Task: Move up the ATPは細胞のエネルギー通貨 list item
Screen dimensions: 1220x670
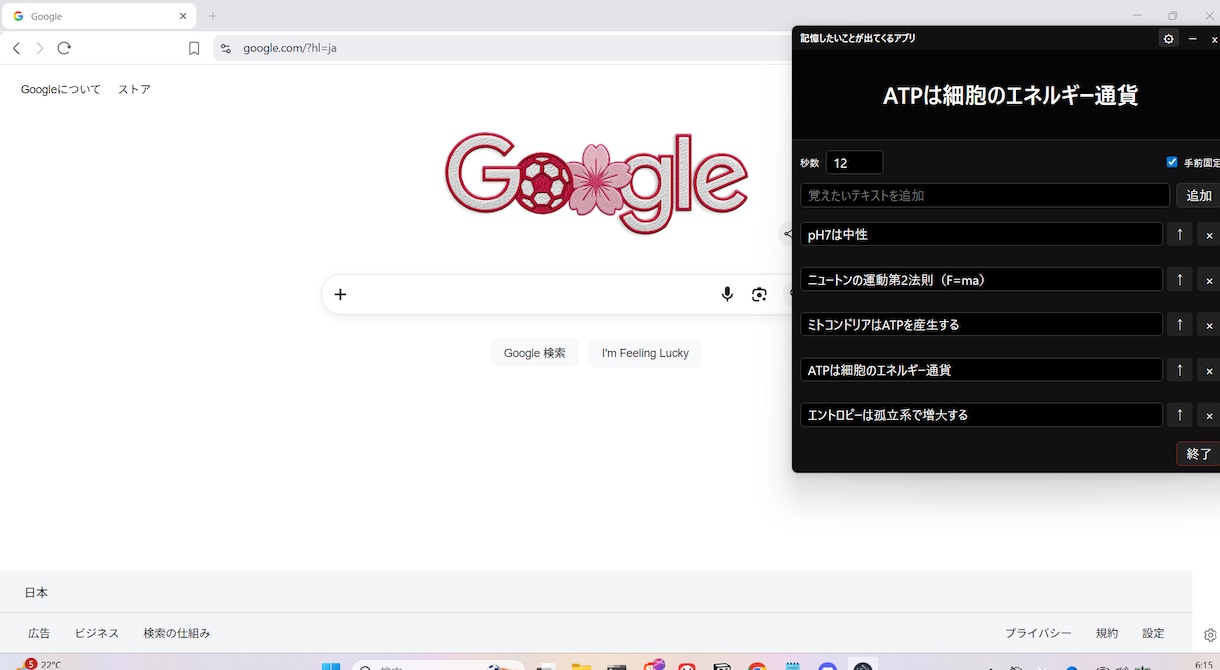Action: [1179, 369]
